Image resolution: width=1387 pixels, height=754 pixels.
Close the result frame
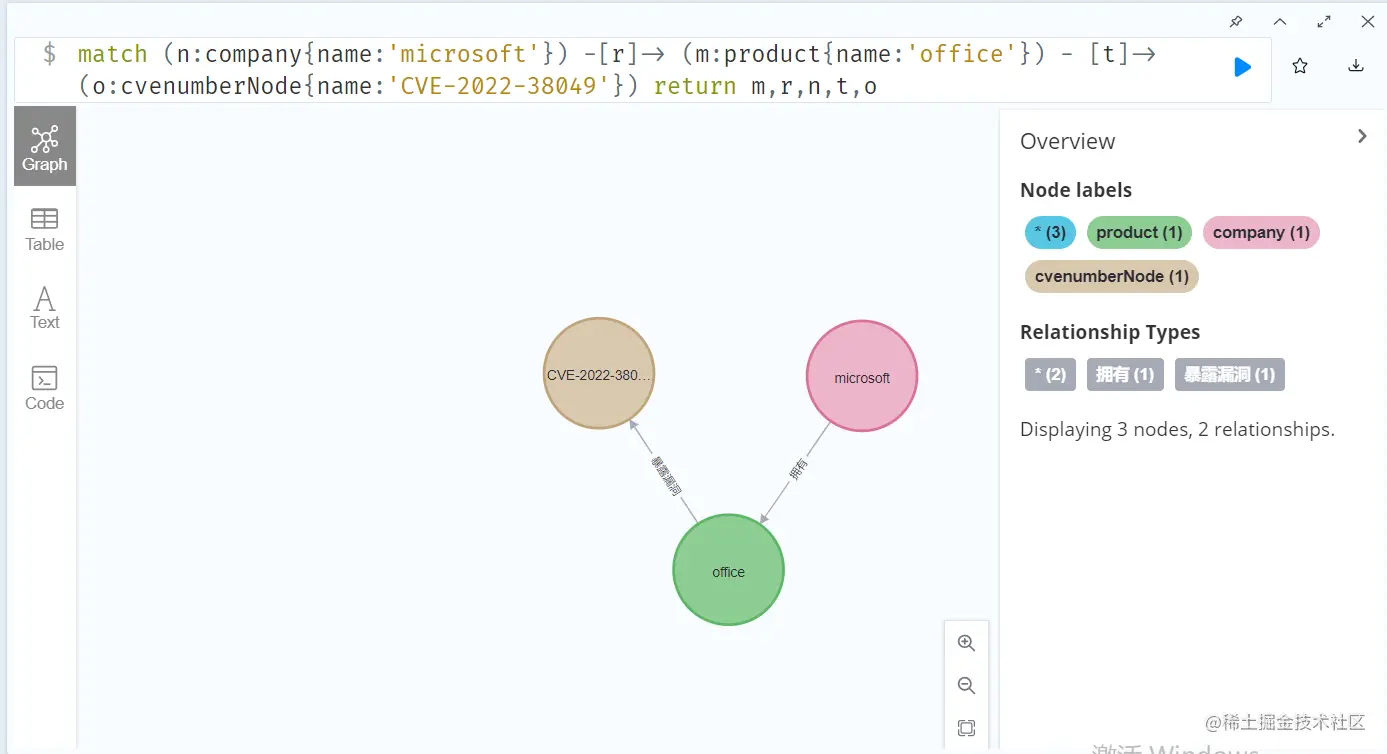(x=1368, y=21)
